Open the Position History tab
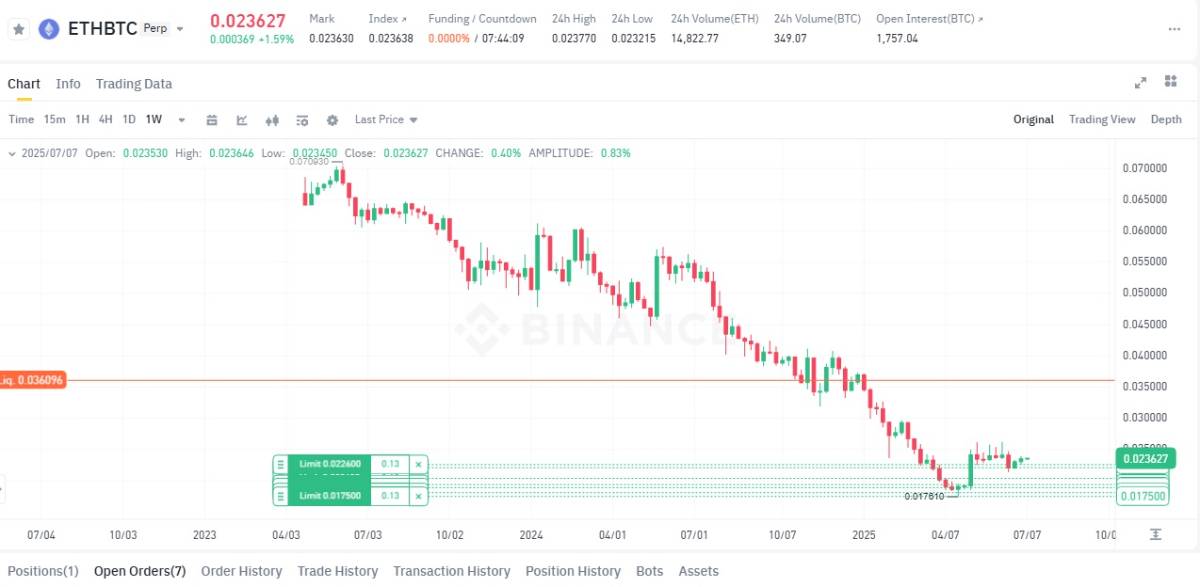Viewport: 1200px width, 587px height. click(x=573, y=571)
